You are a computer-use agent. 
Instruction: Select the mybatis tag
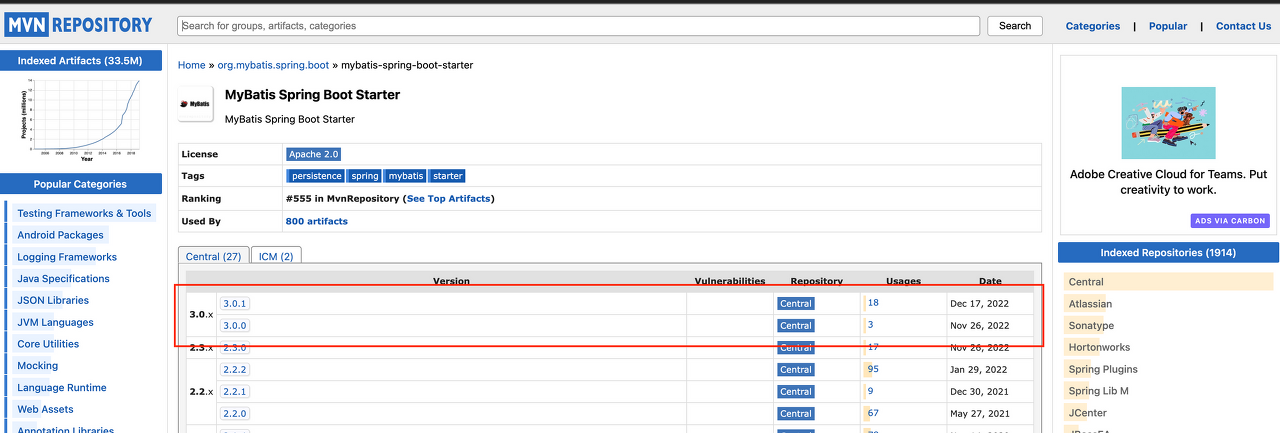405,176
